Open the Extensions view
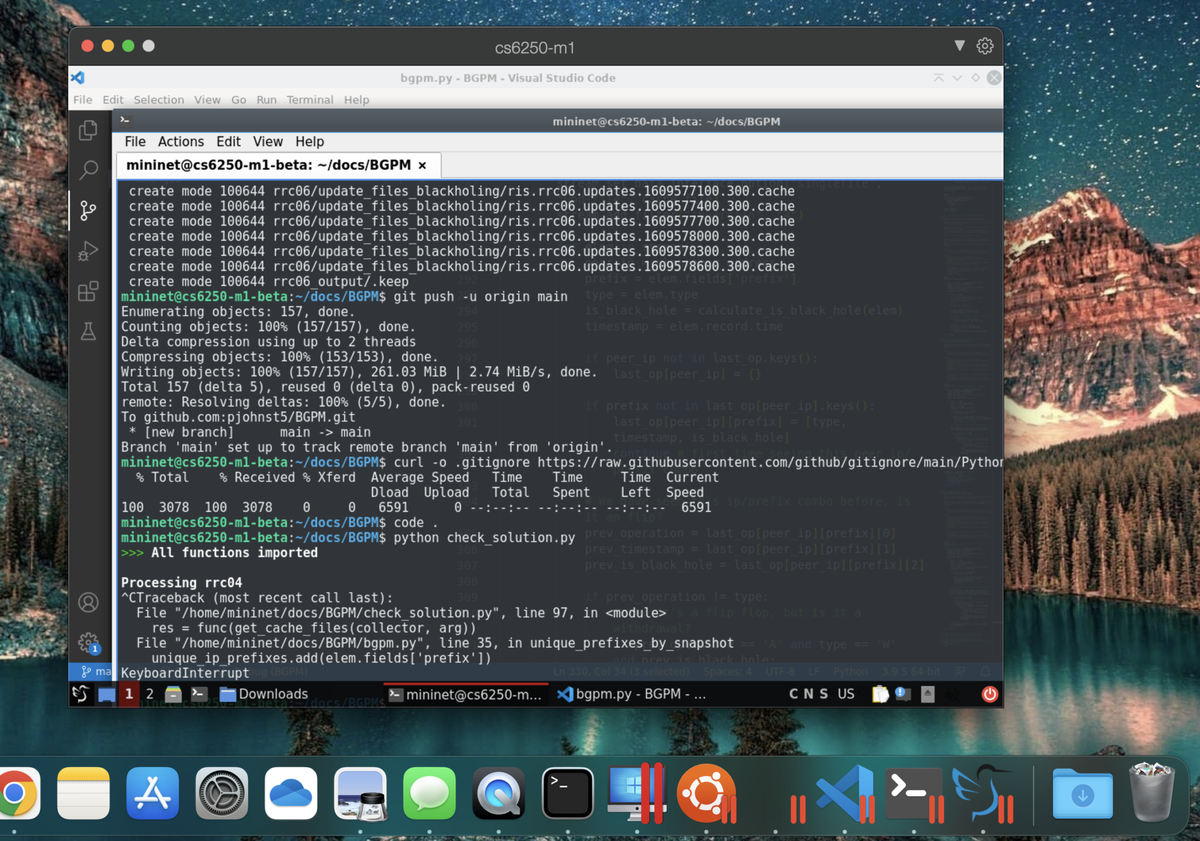This screenshot has height=841, width=1200. (x=89, y=291)
